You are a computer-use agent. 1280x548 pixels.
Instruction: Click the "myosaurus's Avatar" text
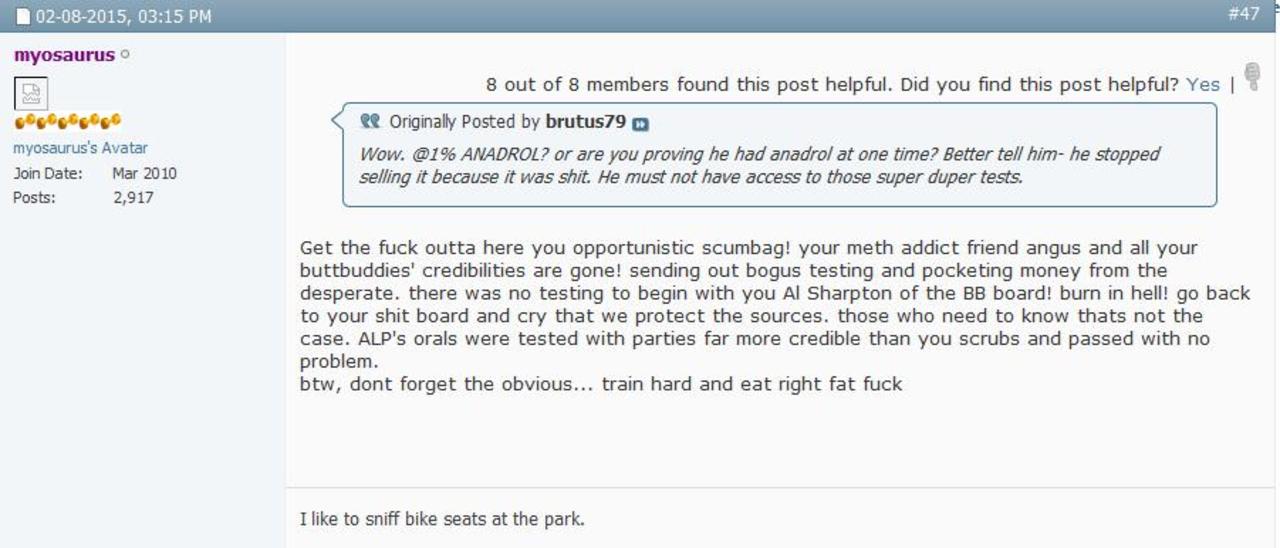click(80, 148)
